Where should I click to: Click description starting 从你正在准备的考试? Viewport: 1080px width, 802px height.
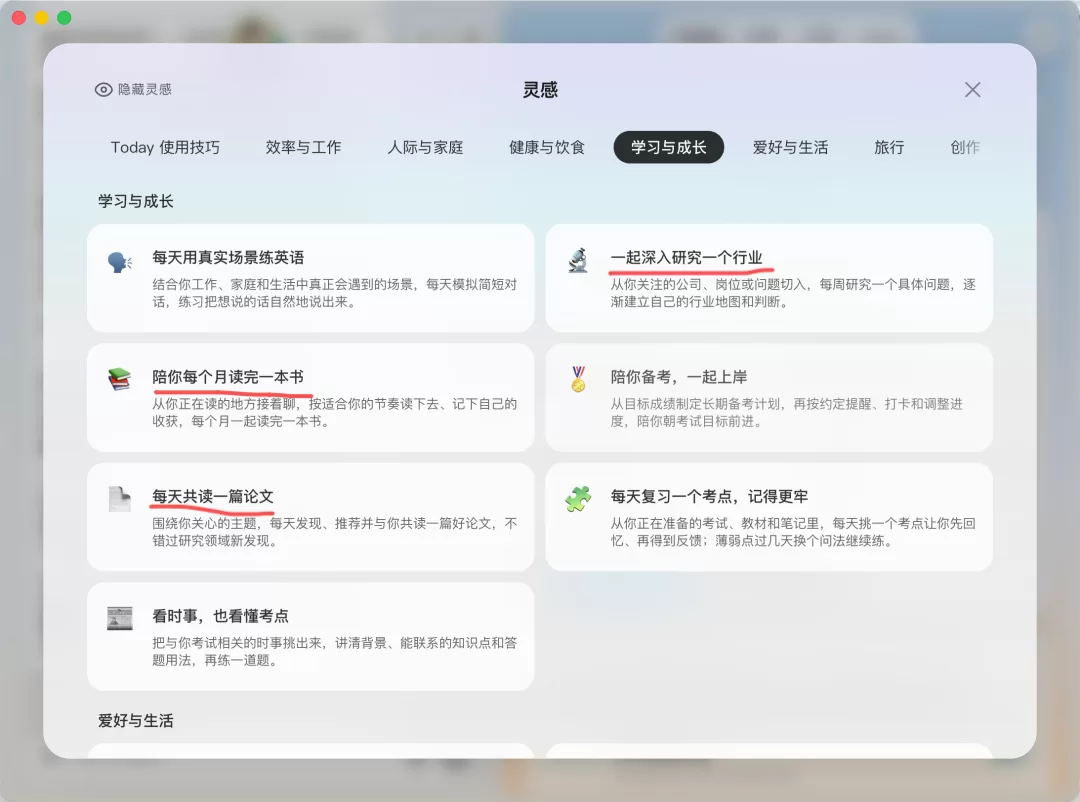point(793,532)
